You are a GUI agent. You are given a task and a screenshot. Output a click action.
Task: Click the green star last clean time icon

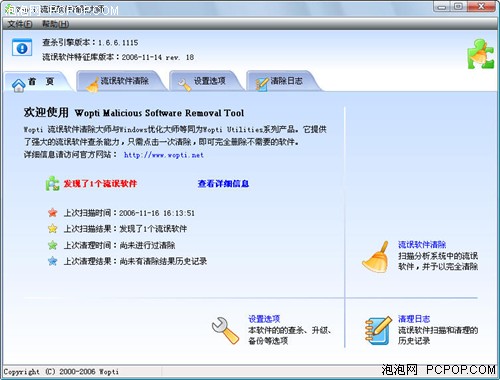[x=53, y=245]
